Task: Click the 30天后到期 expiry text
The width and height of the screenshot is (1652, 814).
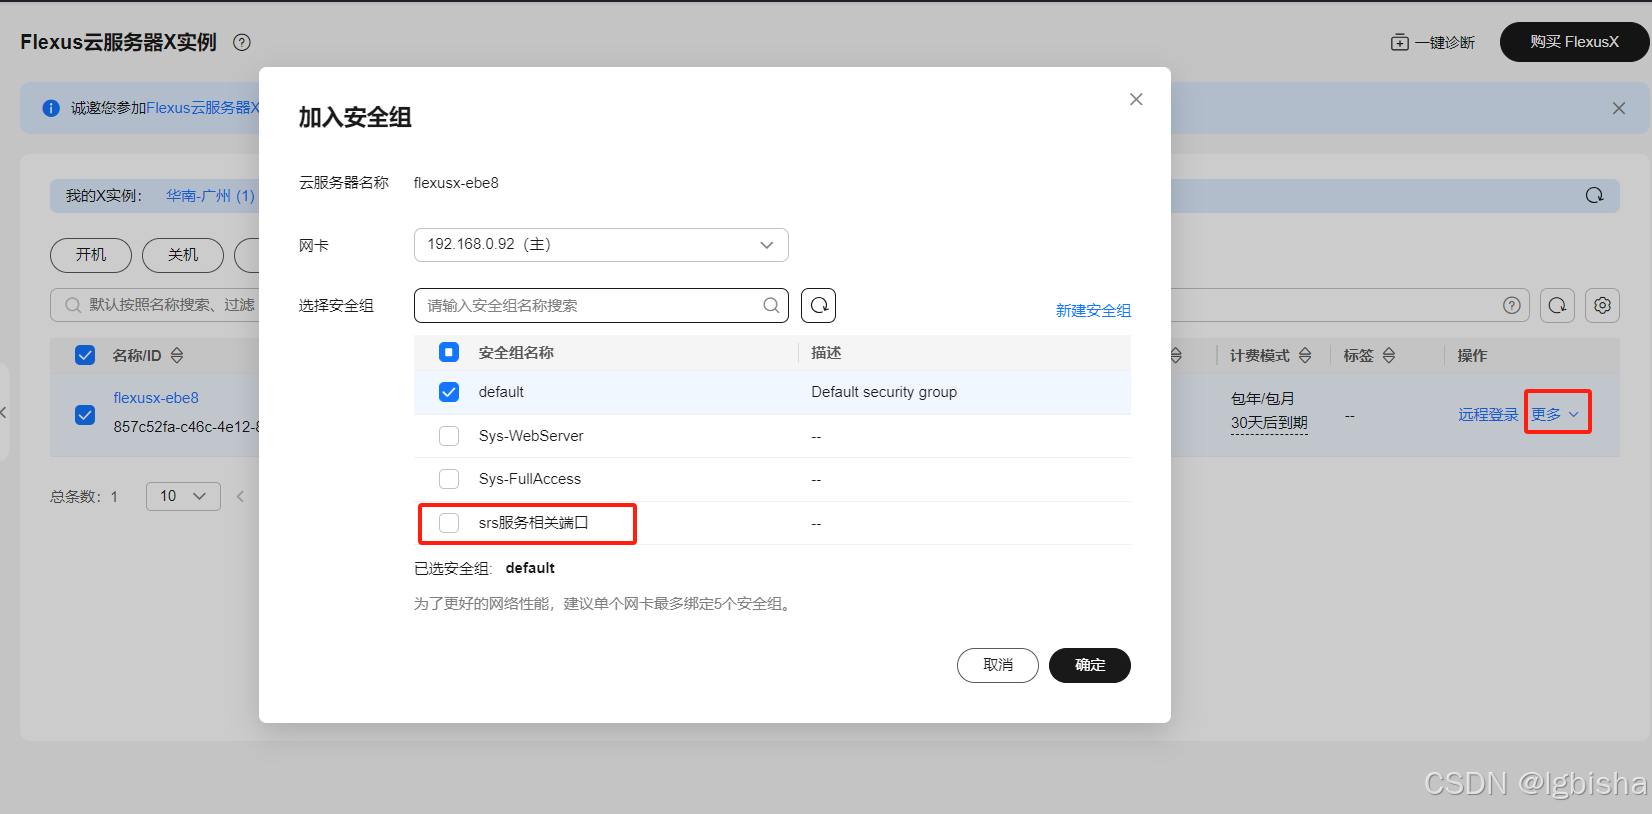Action: [x=1269, y=423]
